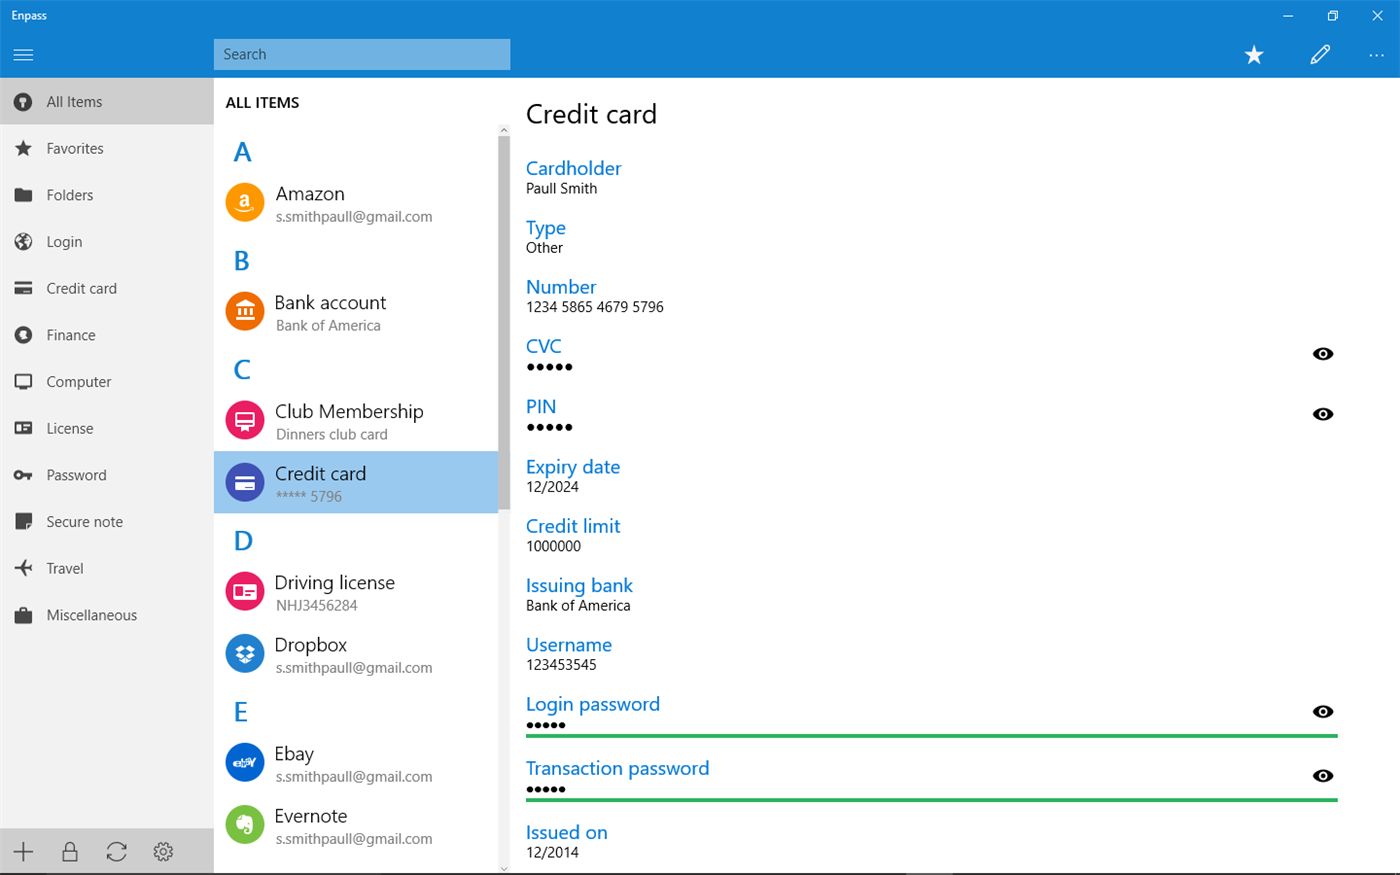The image size is (1400, 875).
Task: Show the PIN code
Action: [1322, 413]
